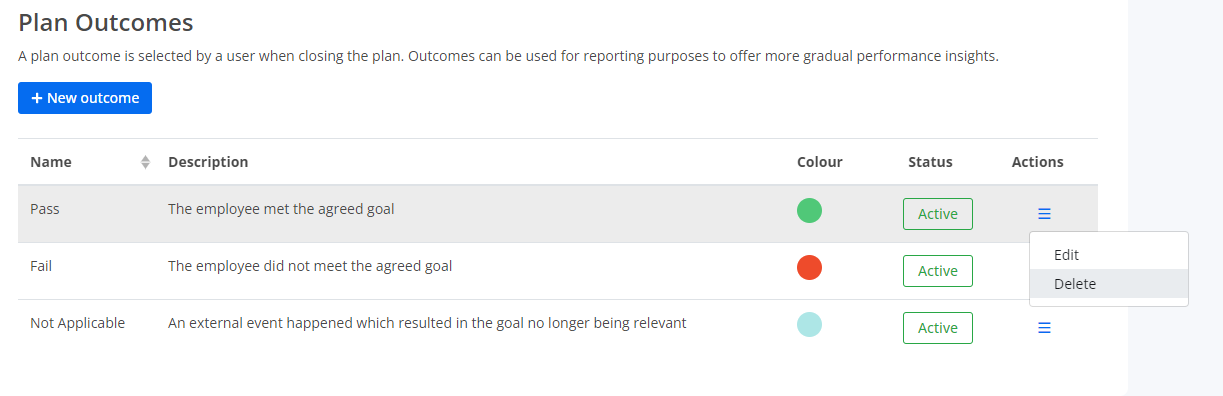
Task: Open the actions menu for Not Applicable
Action: click(1044, 327)
